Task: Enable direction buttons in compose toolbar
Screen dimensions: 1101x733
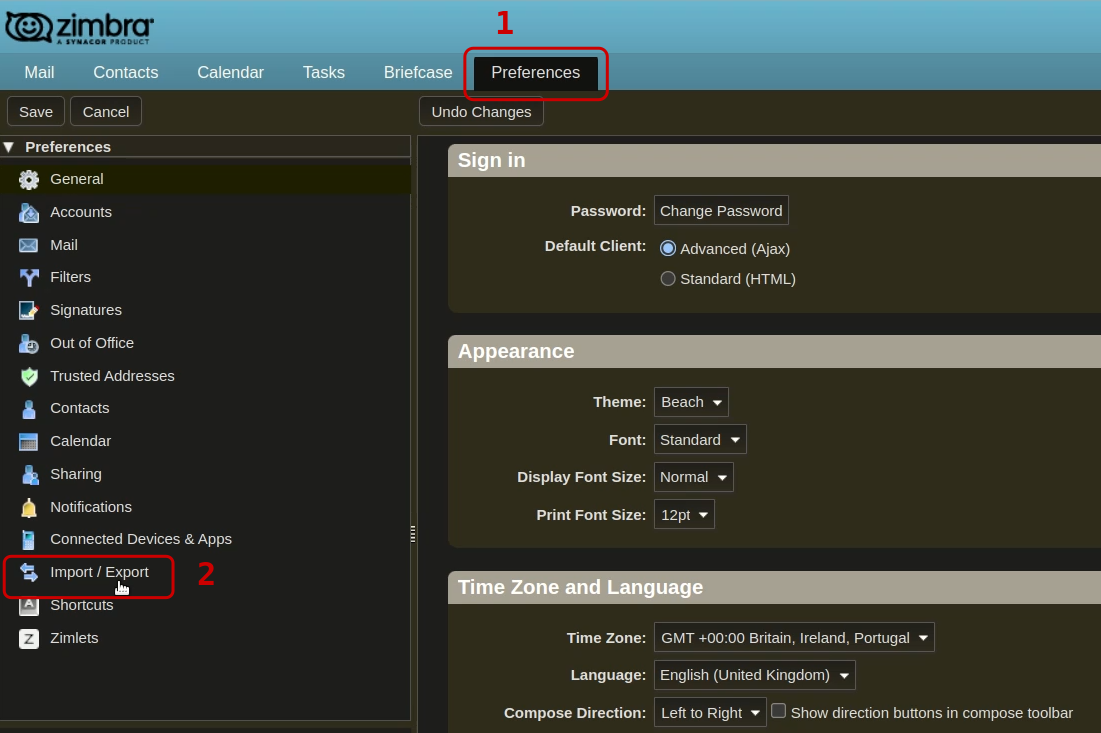Action: point(778,711)
